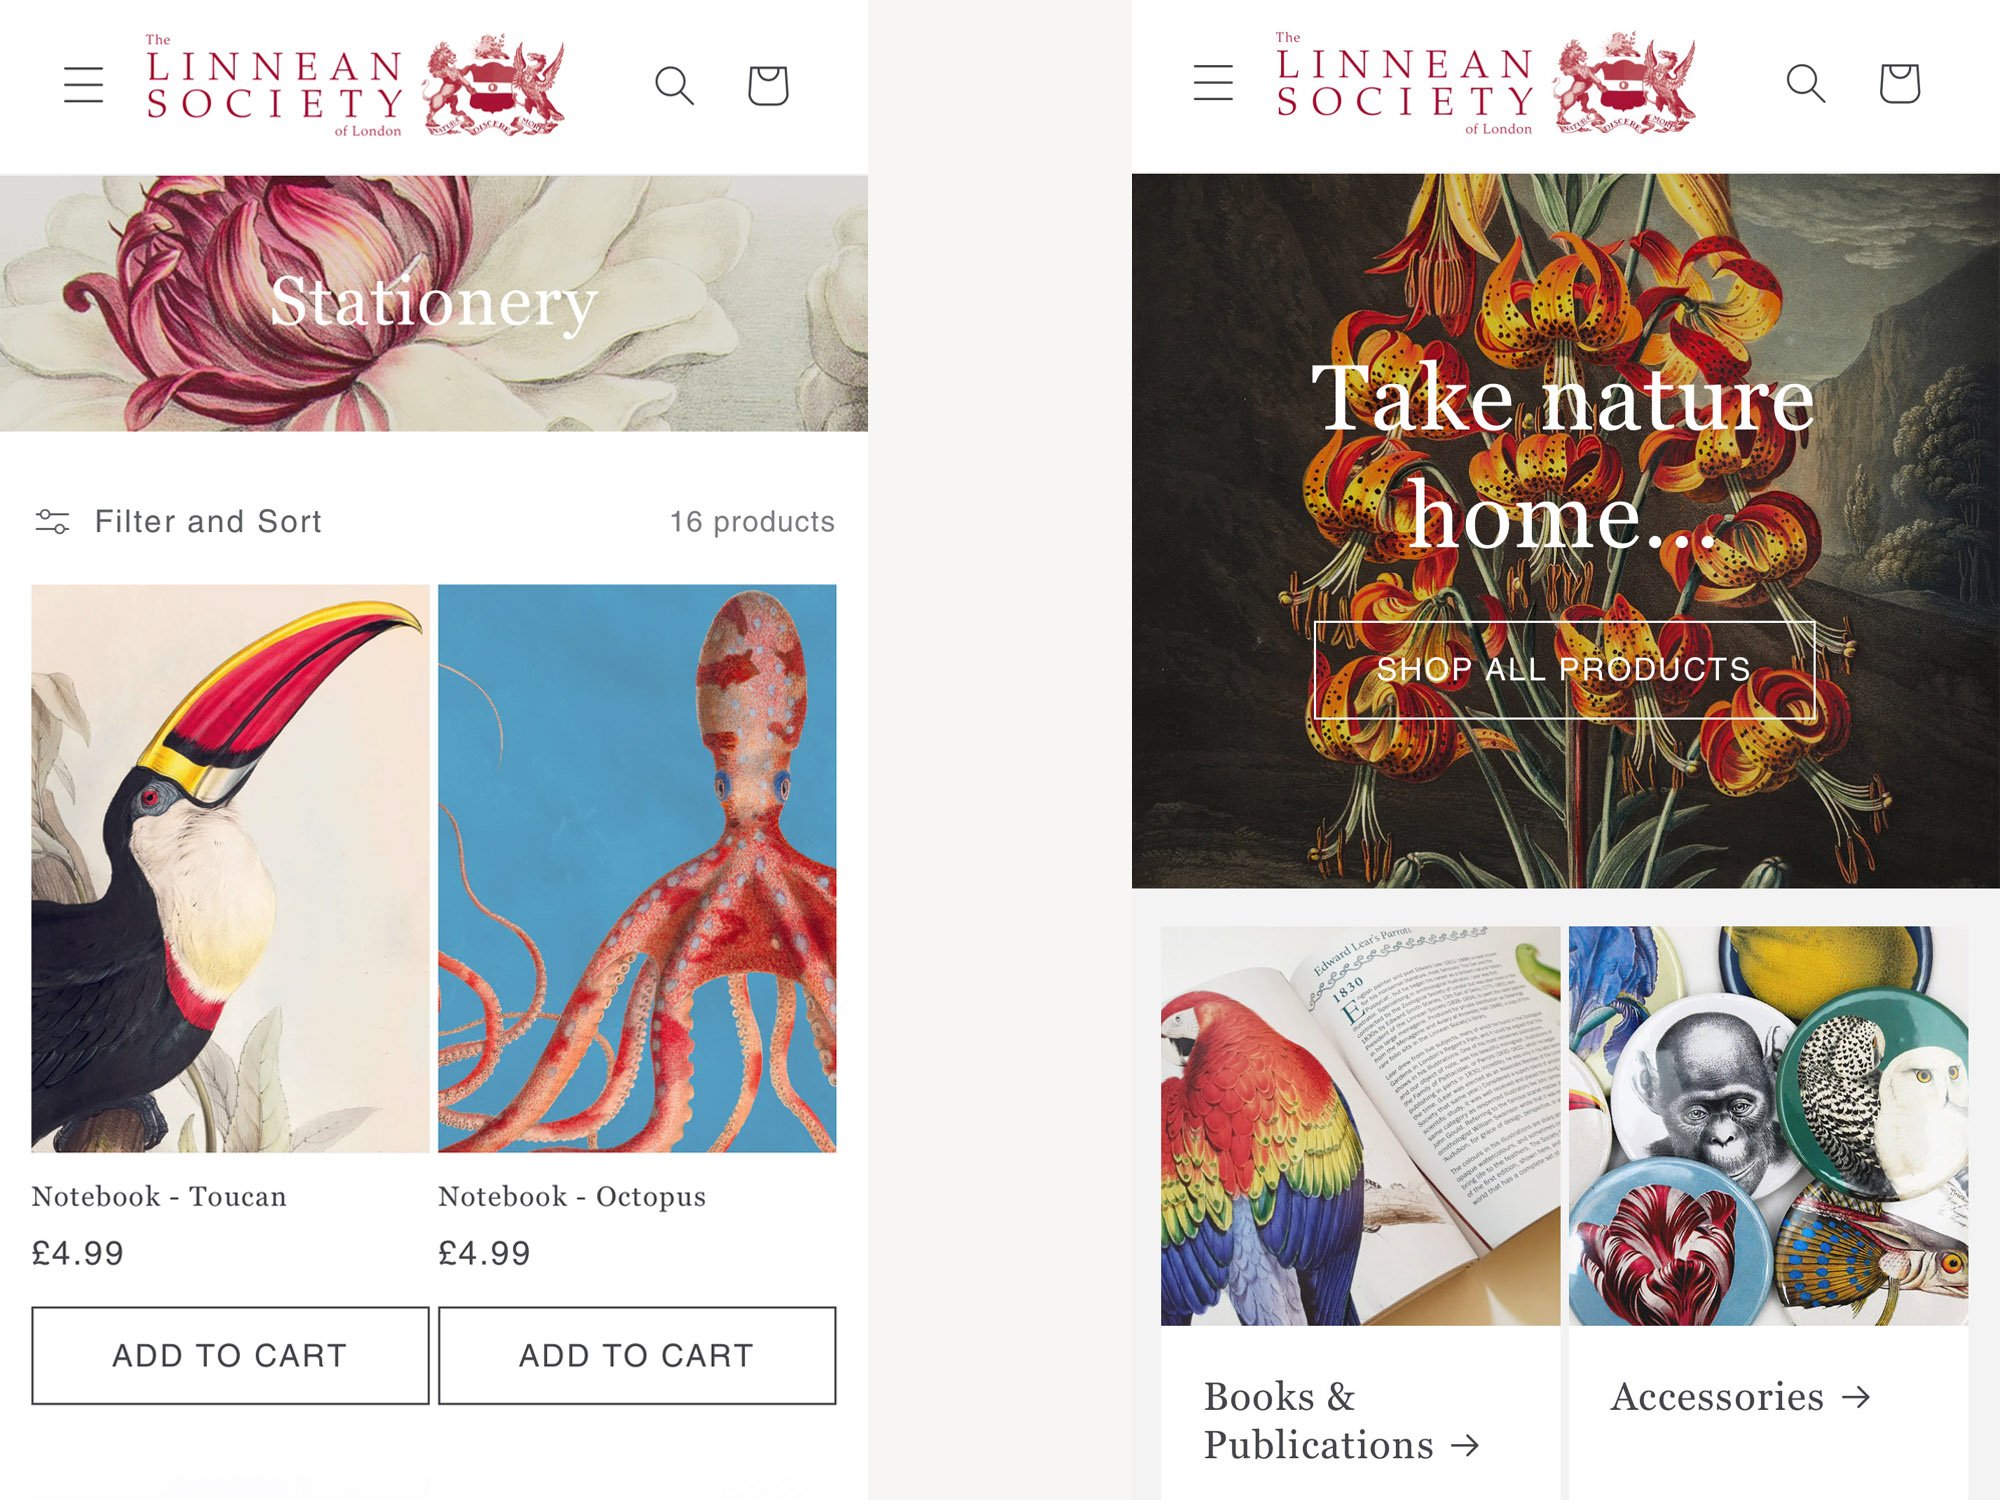Add Notebook - Toucan to cart
This screenshot has width=2000, height=1500.
click(230, 1355)
